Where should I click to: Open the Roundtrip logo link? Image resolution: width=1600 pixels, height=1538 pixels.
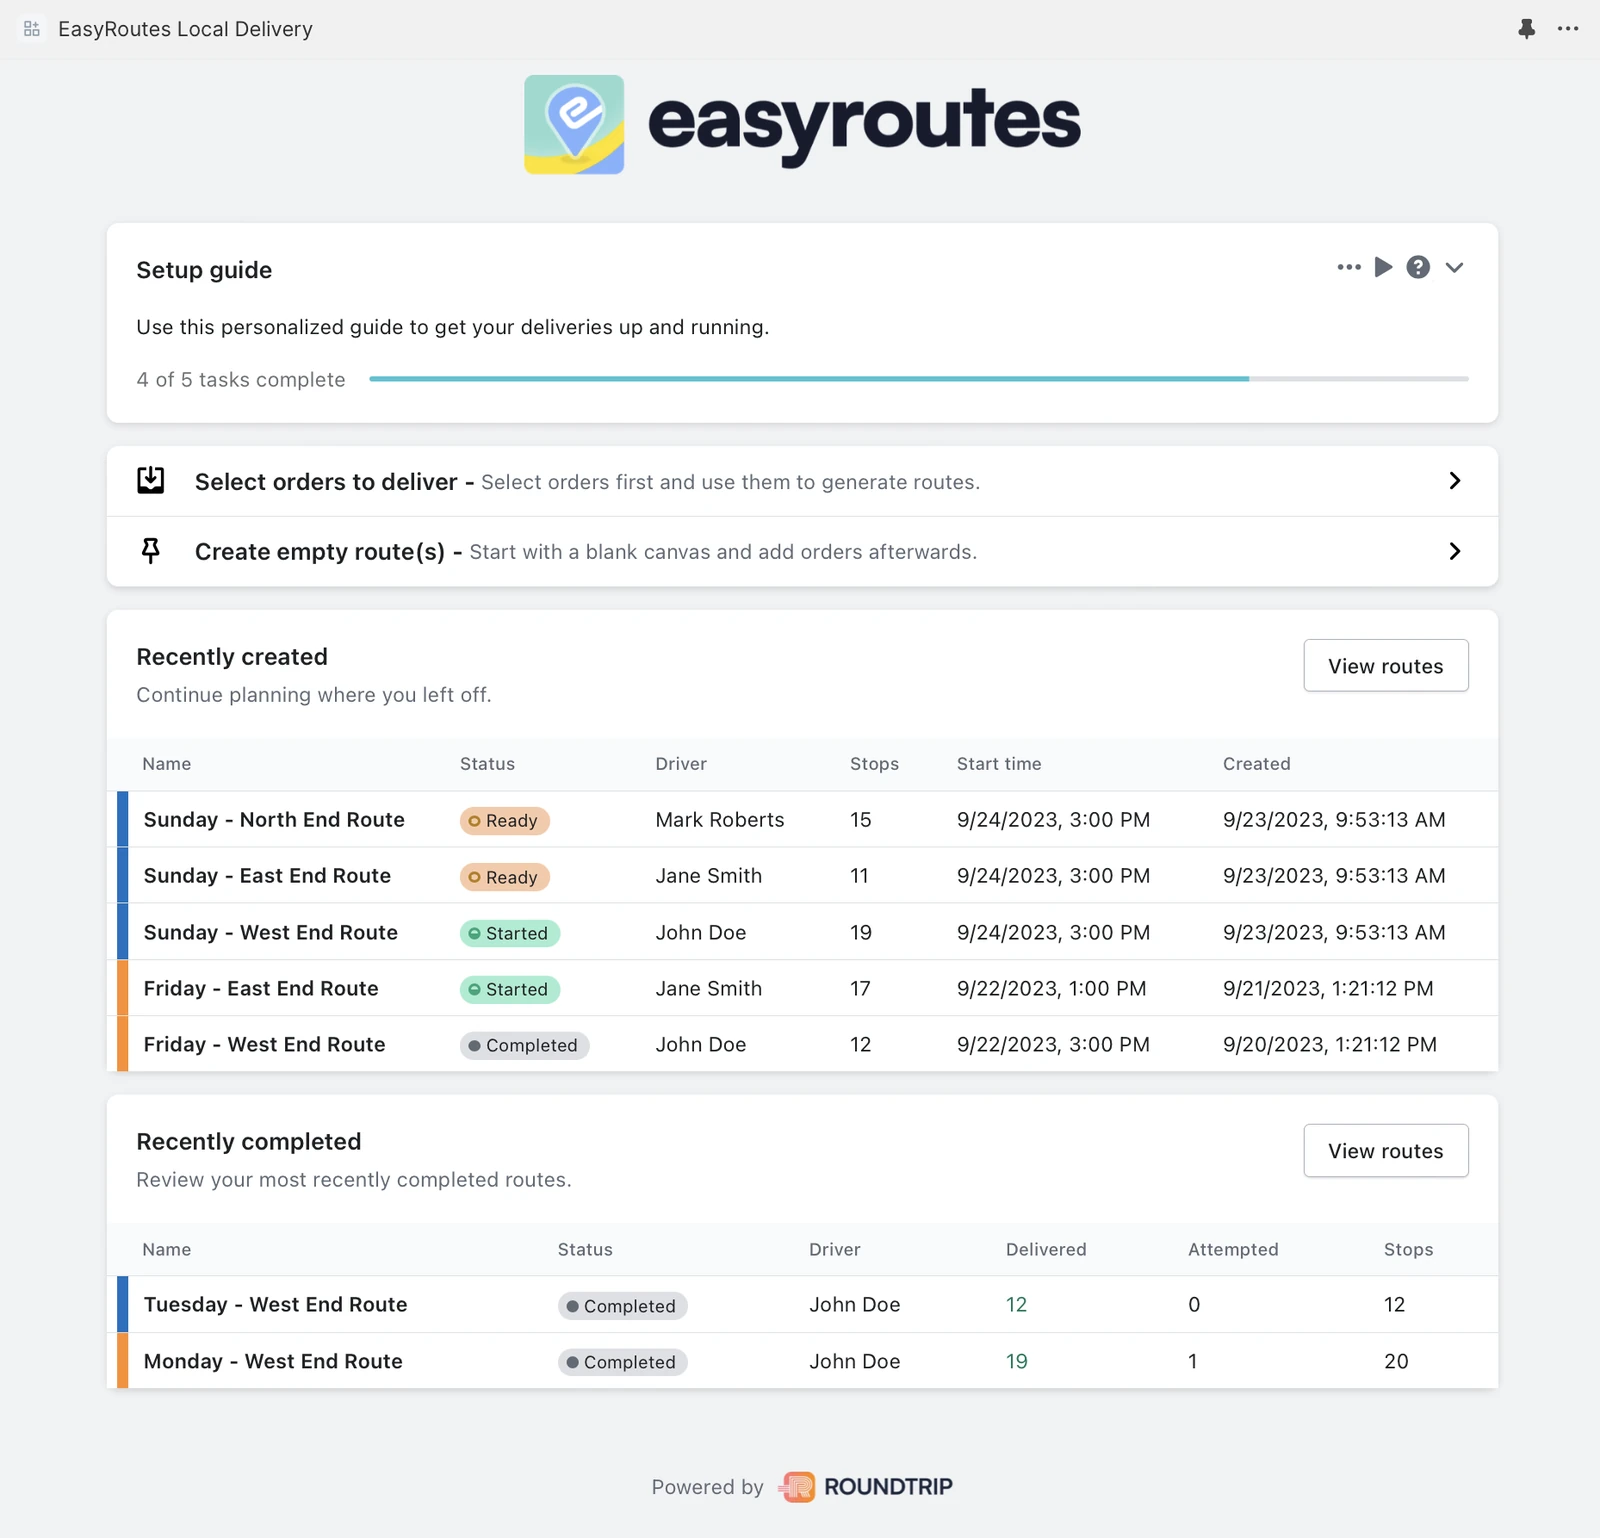click(866, 1487)
